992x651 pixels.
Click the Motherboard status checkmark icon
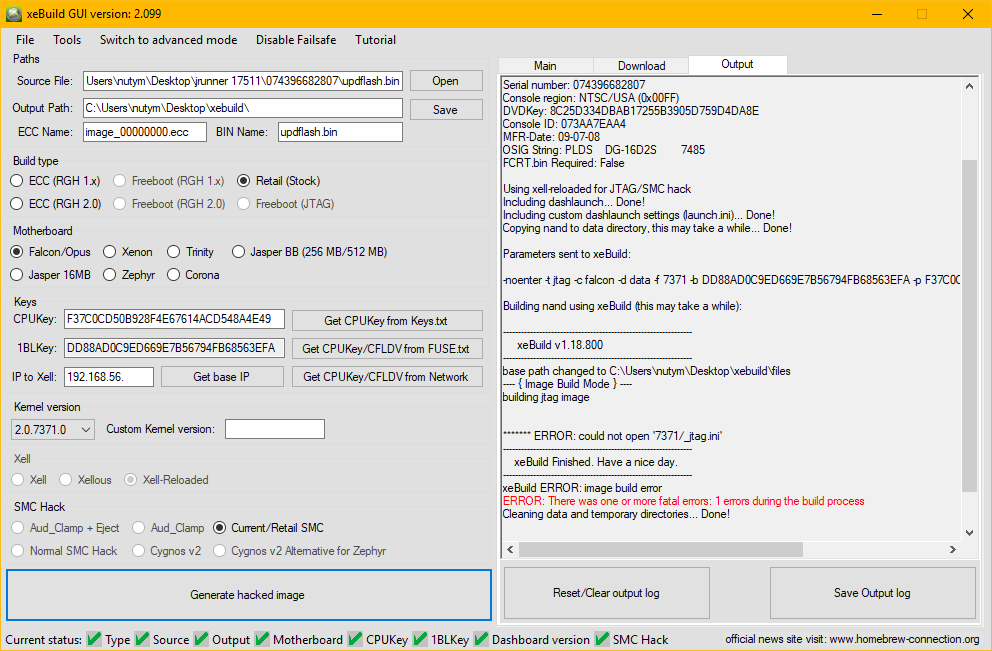tap(262, 639)
